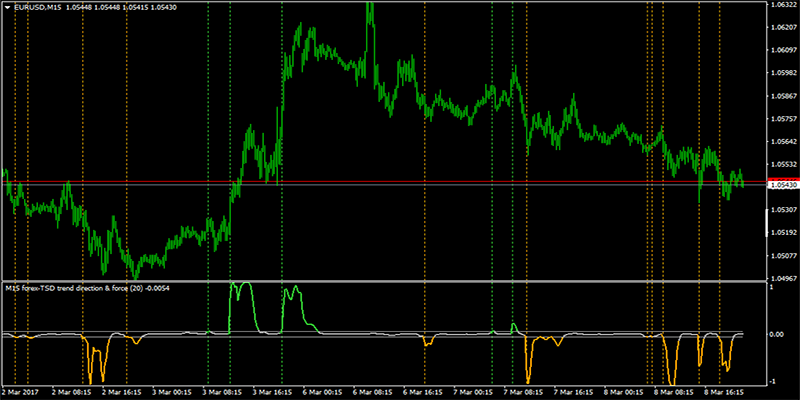Click the 2 Mar 2017 date label
Viewport: 800px width, 400px height.
(24, 393)
